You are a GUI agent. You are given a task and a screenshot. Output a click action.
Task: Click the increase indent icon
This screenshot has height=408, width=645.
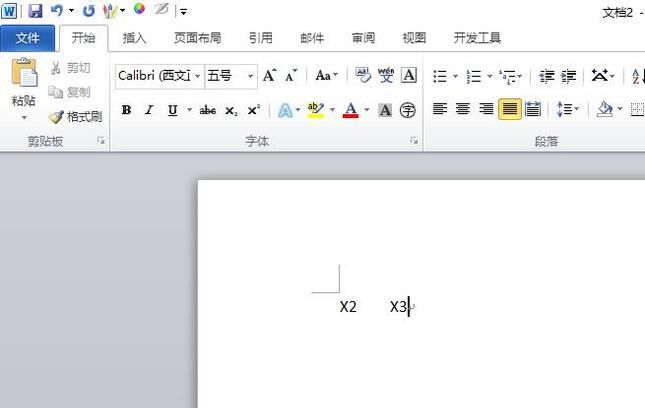coord(569,76)
